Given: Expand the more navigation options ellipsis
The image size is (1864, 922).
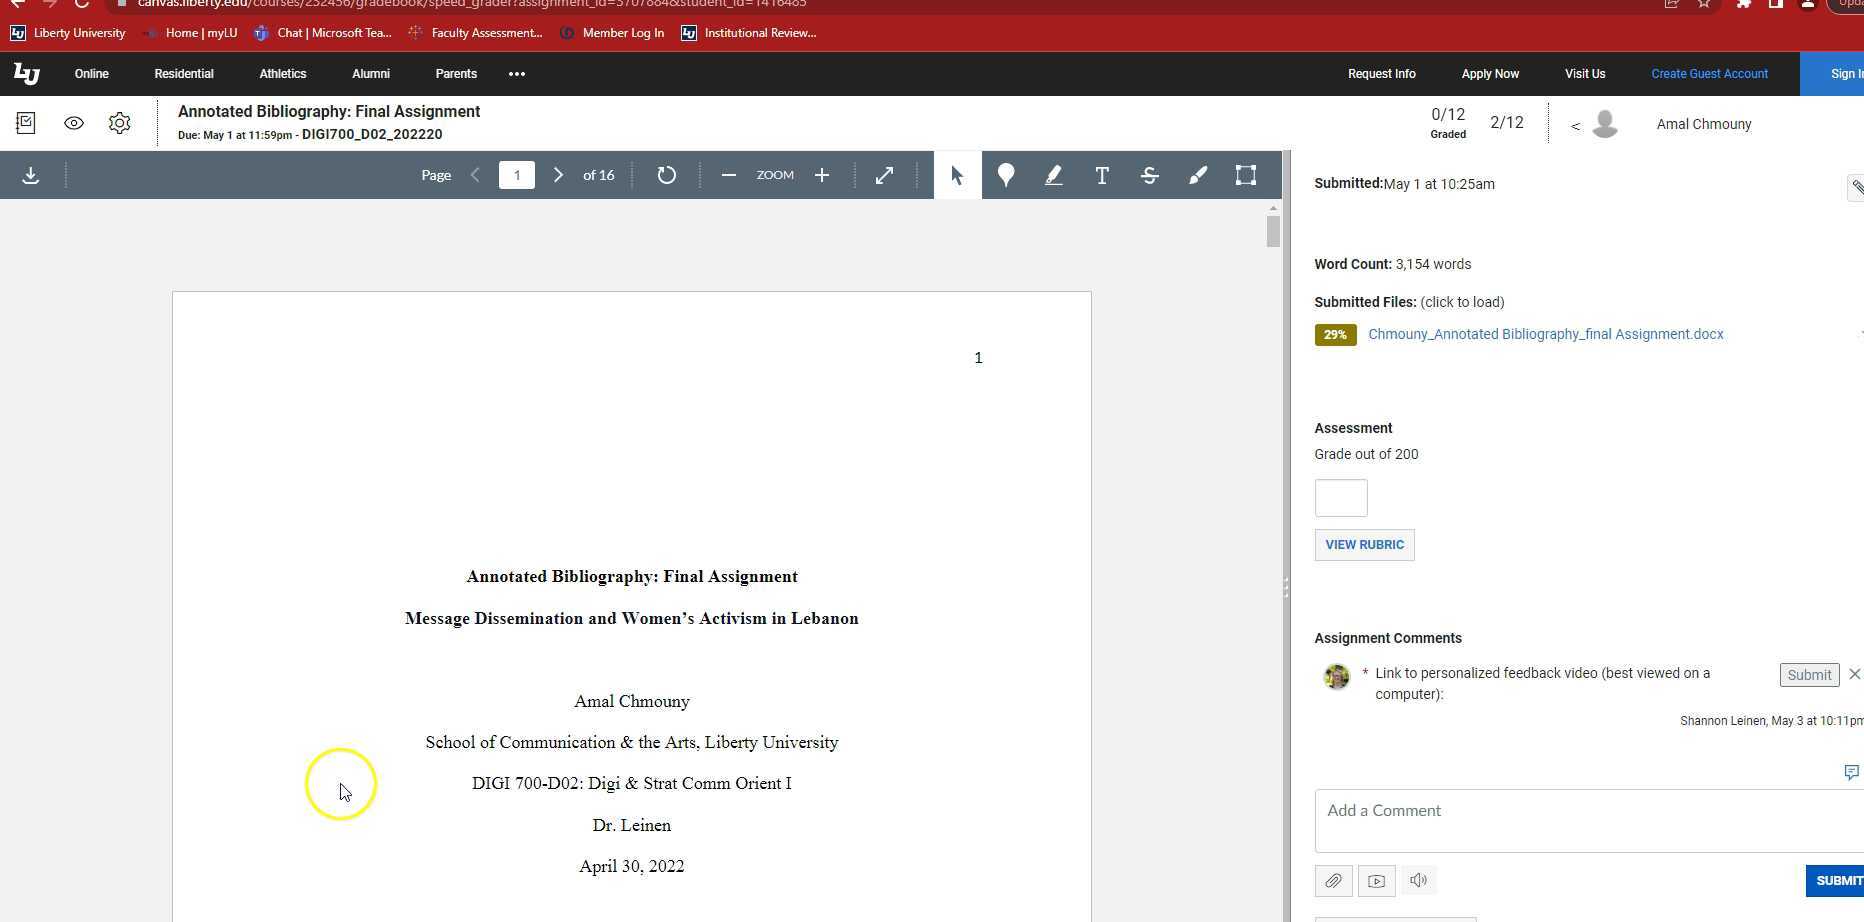Looking at the screenshot, I should pyautogui.click(x=517, y=74).
